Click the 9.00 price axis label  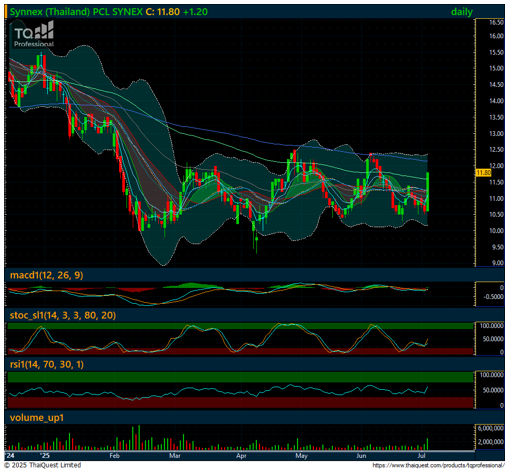click(498, 263)
